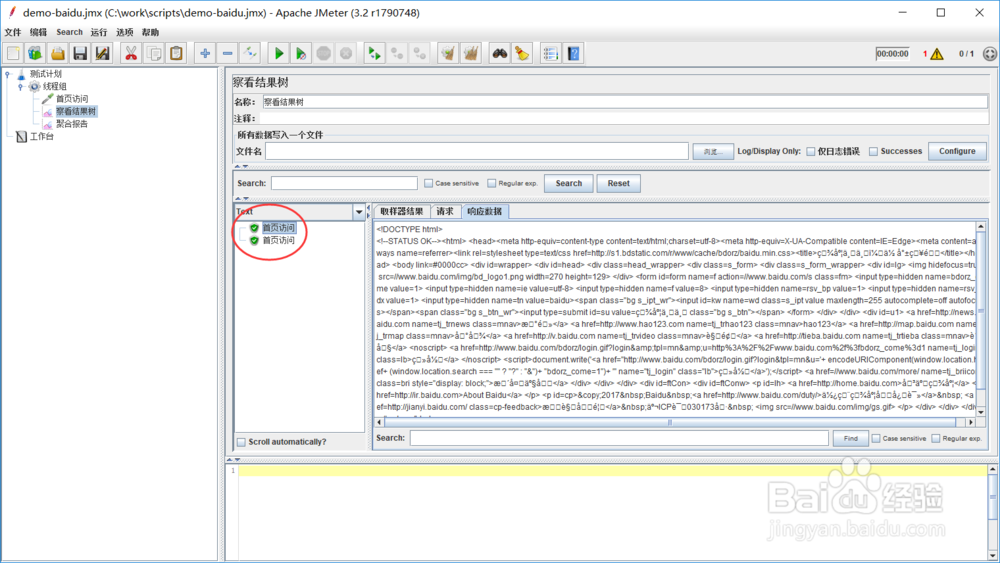
Task: Enable Scroll automatically checkbox
Action: coord(241,442)
